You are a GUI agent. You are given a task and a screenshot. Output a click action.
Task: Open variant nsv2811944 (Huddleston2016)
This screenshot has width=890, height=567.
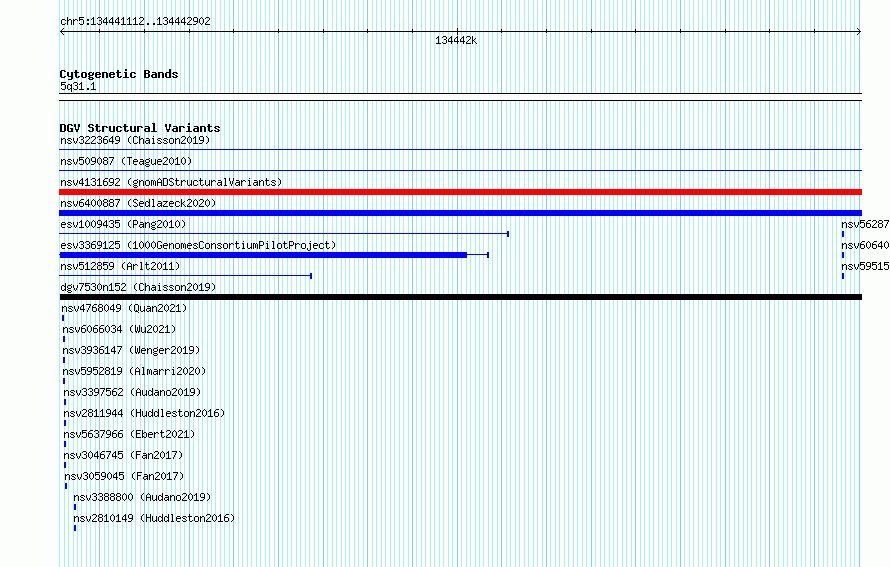144,413
